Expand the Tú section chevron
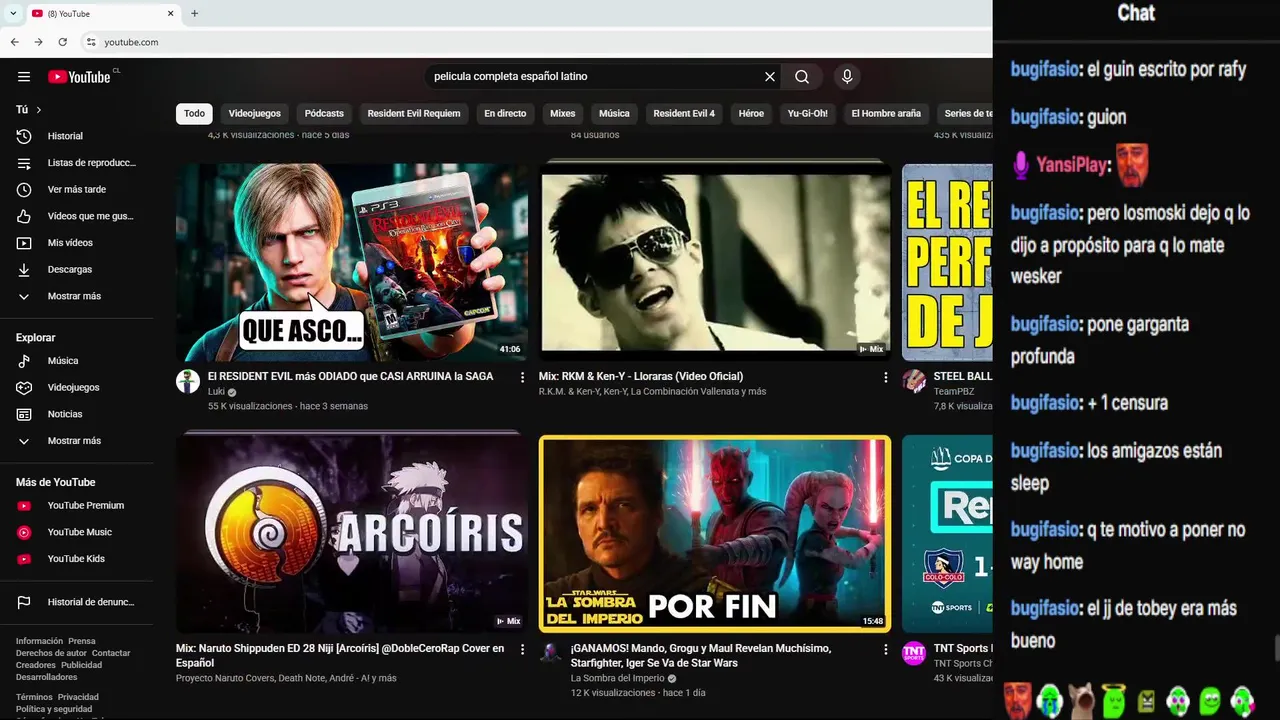The height and width of the screenshot is (720, 1280). tap(39, 110)
